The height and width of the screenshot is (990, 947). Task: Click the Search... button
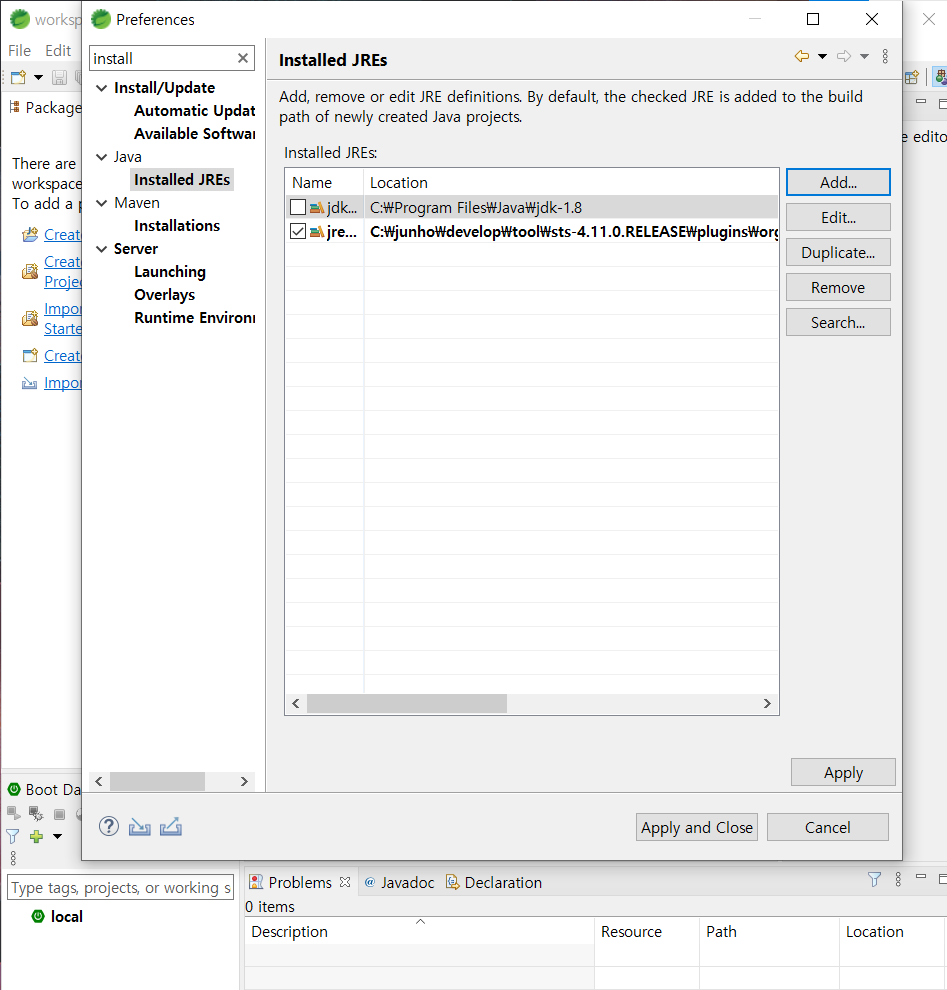coord(838,323)
